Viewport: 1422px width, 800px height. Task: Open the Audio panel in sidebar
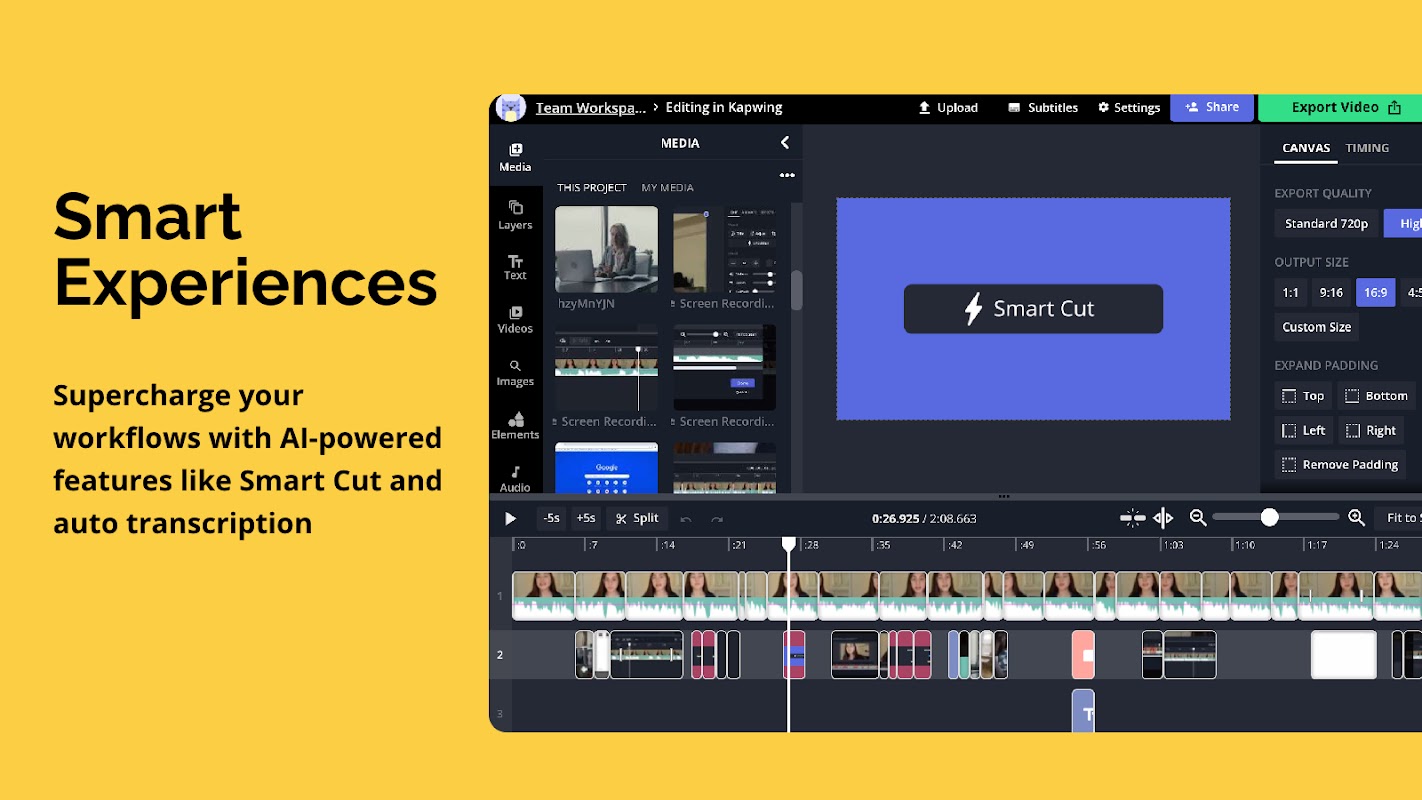[x=515, y=478]
